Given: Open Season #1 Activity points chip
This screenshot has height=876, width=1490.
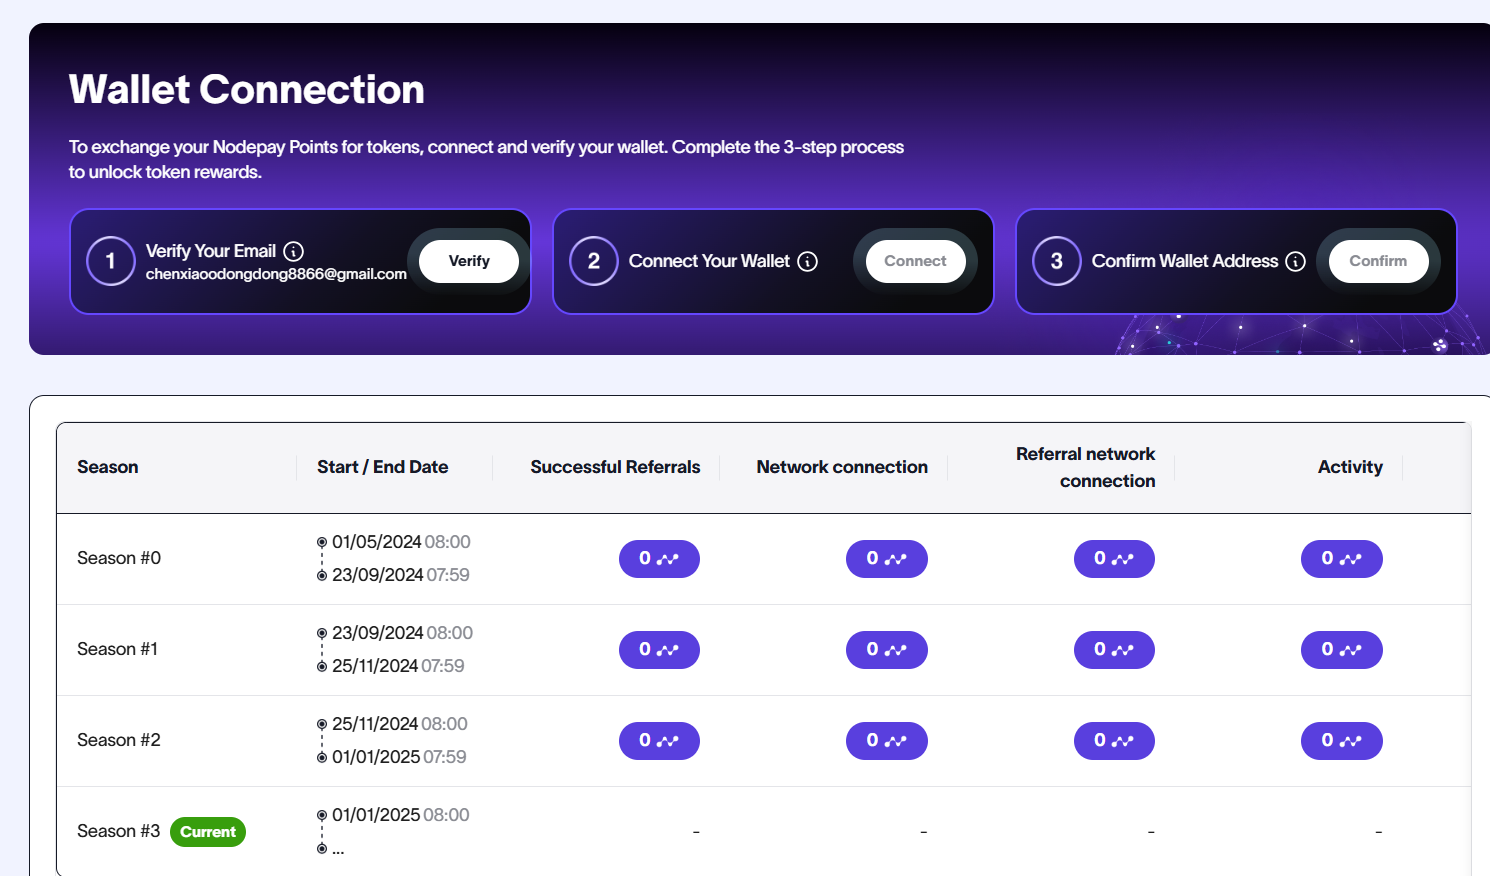Looking at the screenshot, I should pyautogui.click(x=1342, y=650).
